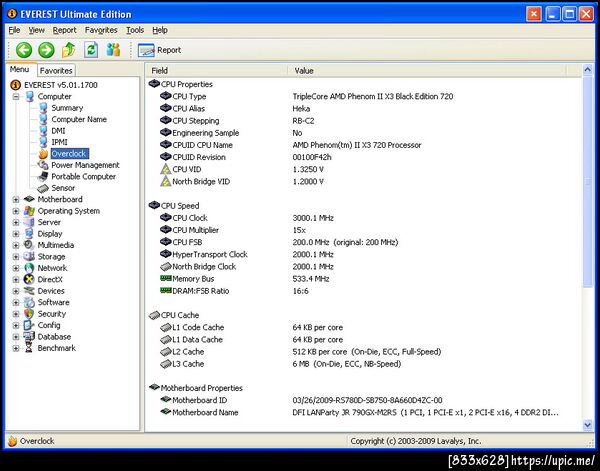Select DMI tree item
This screenshot has width=600, height=471.
[59, 131]
